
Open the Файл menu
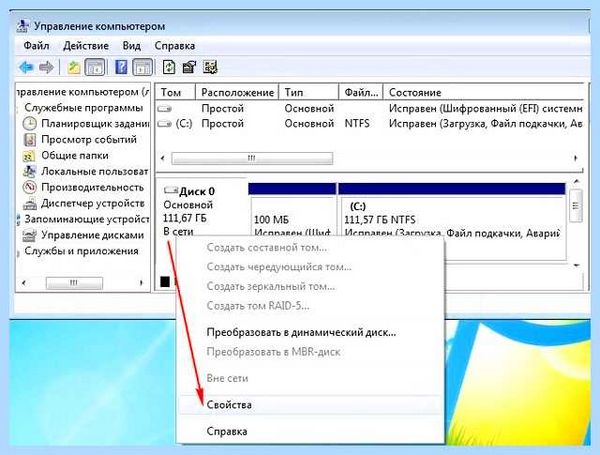pos(36,46)
